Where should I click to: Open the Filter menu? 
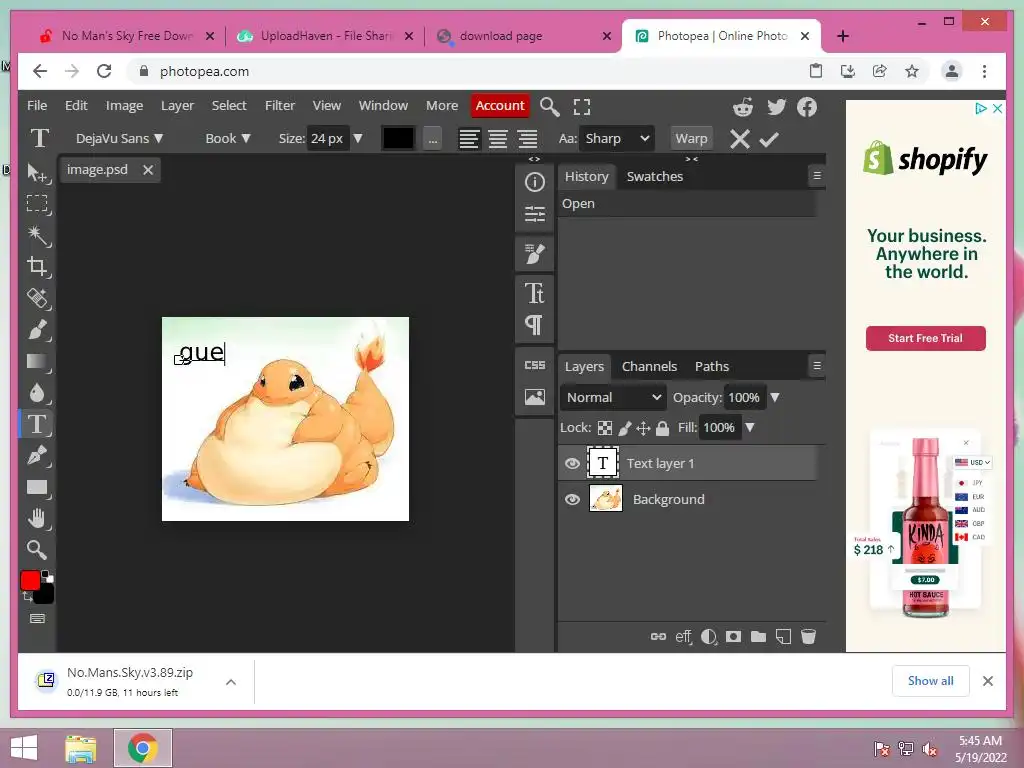pos(280,106)
